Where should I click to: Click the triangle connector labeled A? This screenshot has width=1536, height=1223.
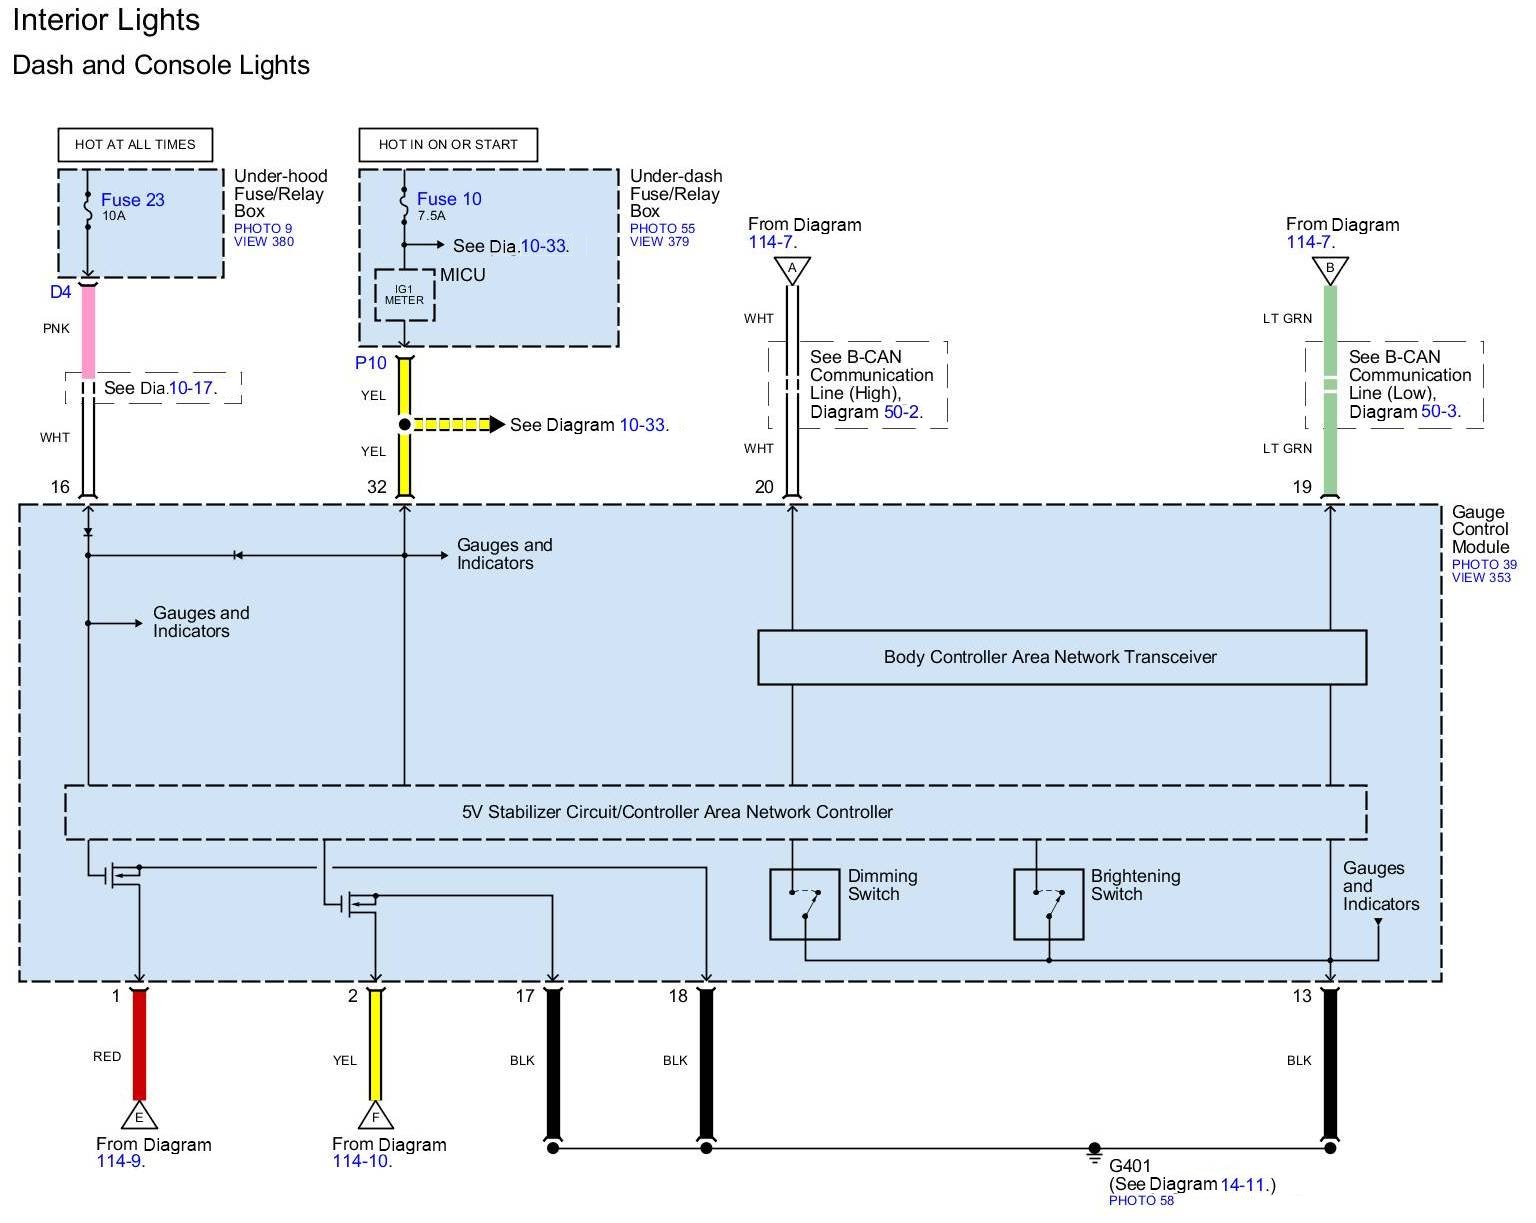click(x=792, y=270)
